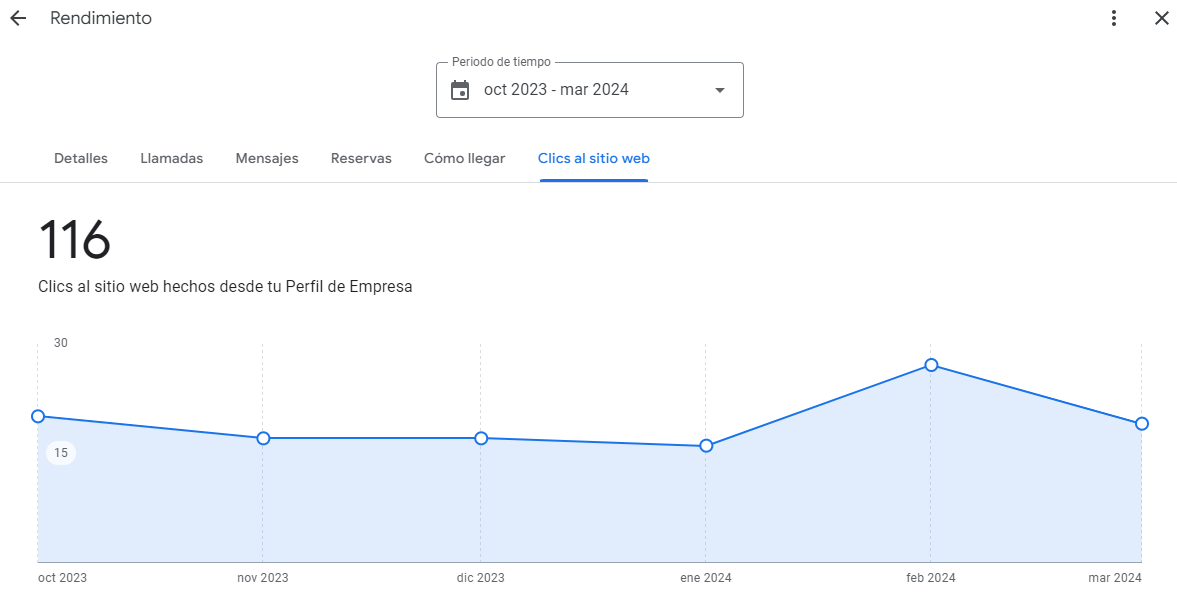The image size is (1177, 607).
Task: Click the 'feb 2024' x-axis label
Action: [931, 578]
